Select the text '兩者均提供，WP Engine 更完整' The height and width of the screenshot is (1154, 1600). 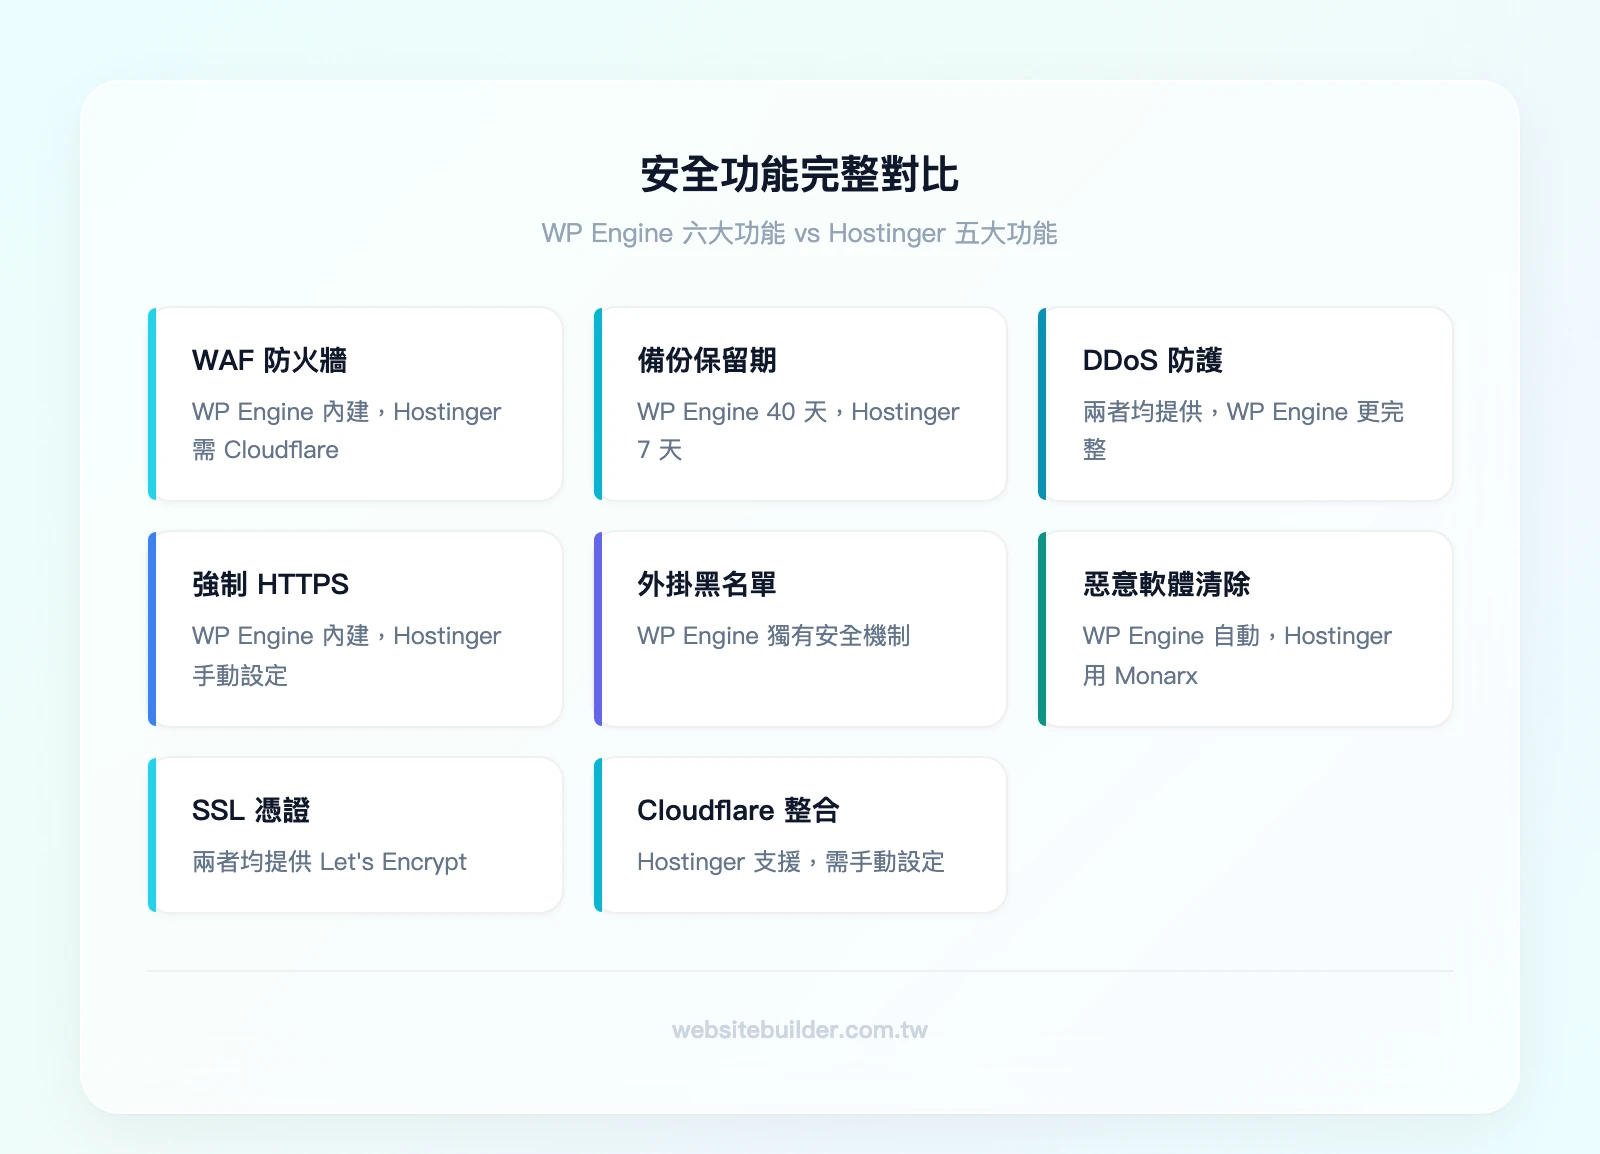(x=1243, y=431)
